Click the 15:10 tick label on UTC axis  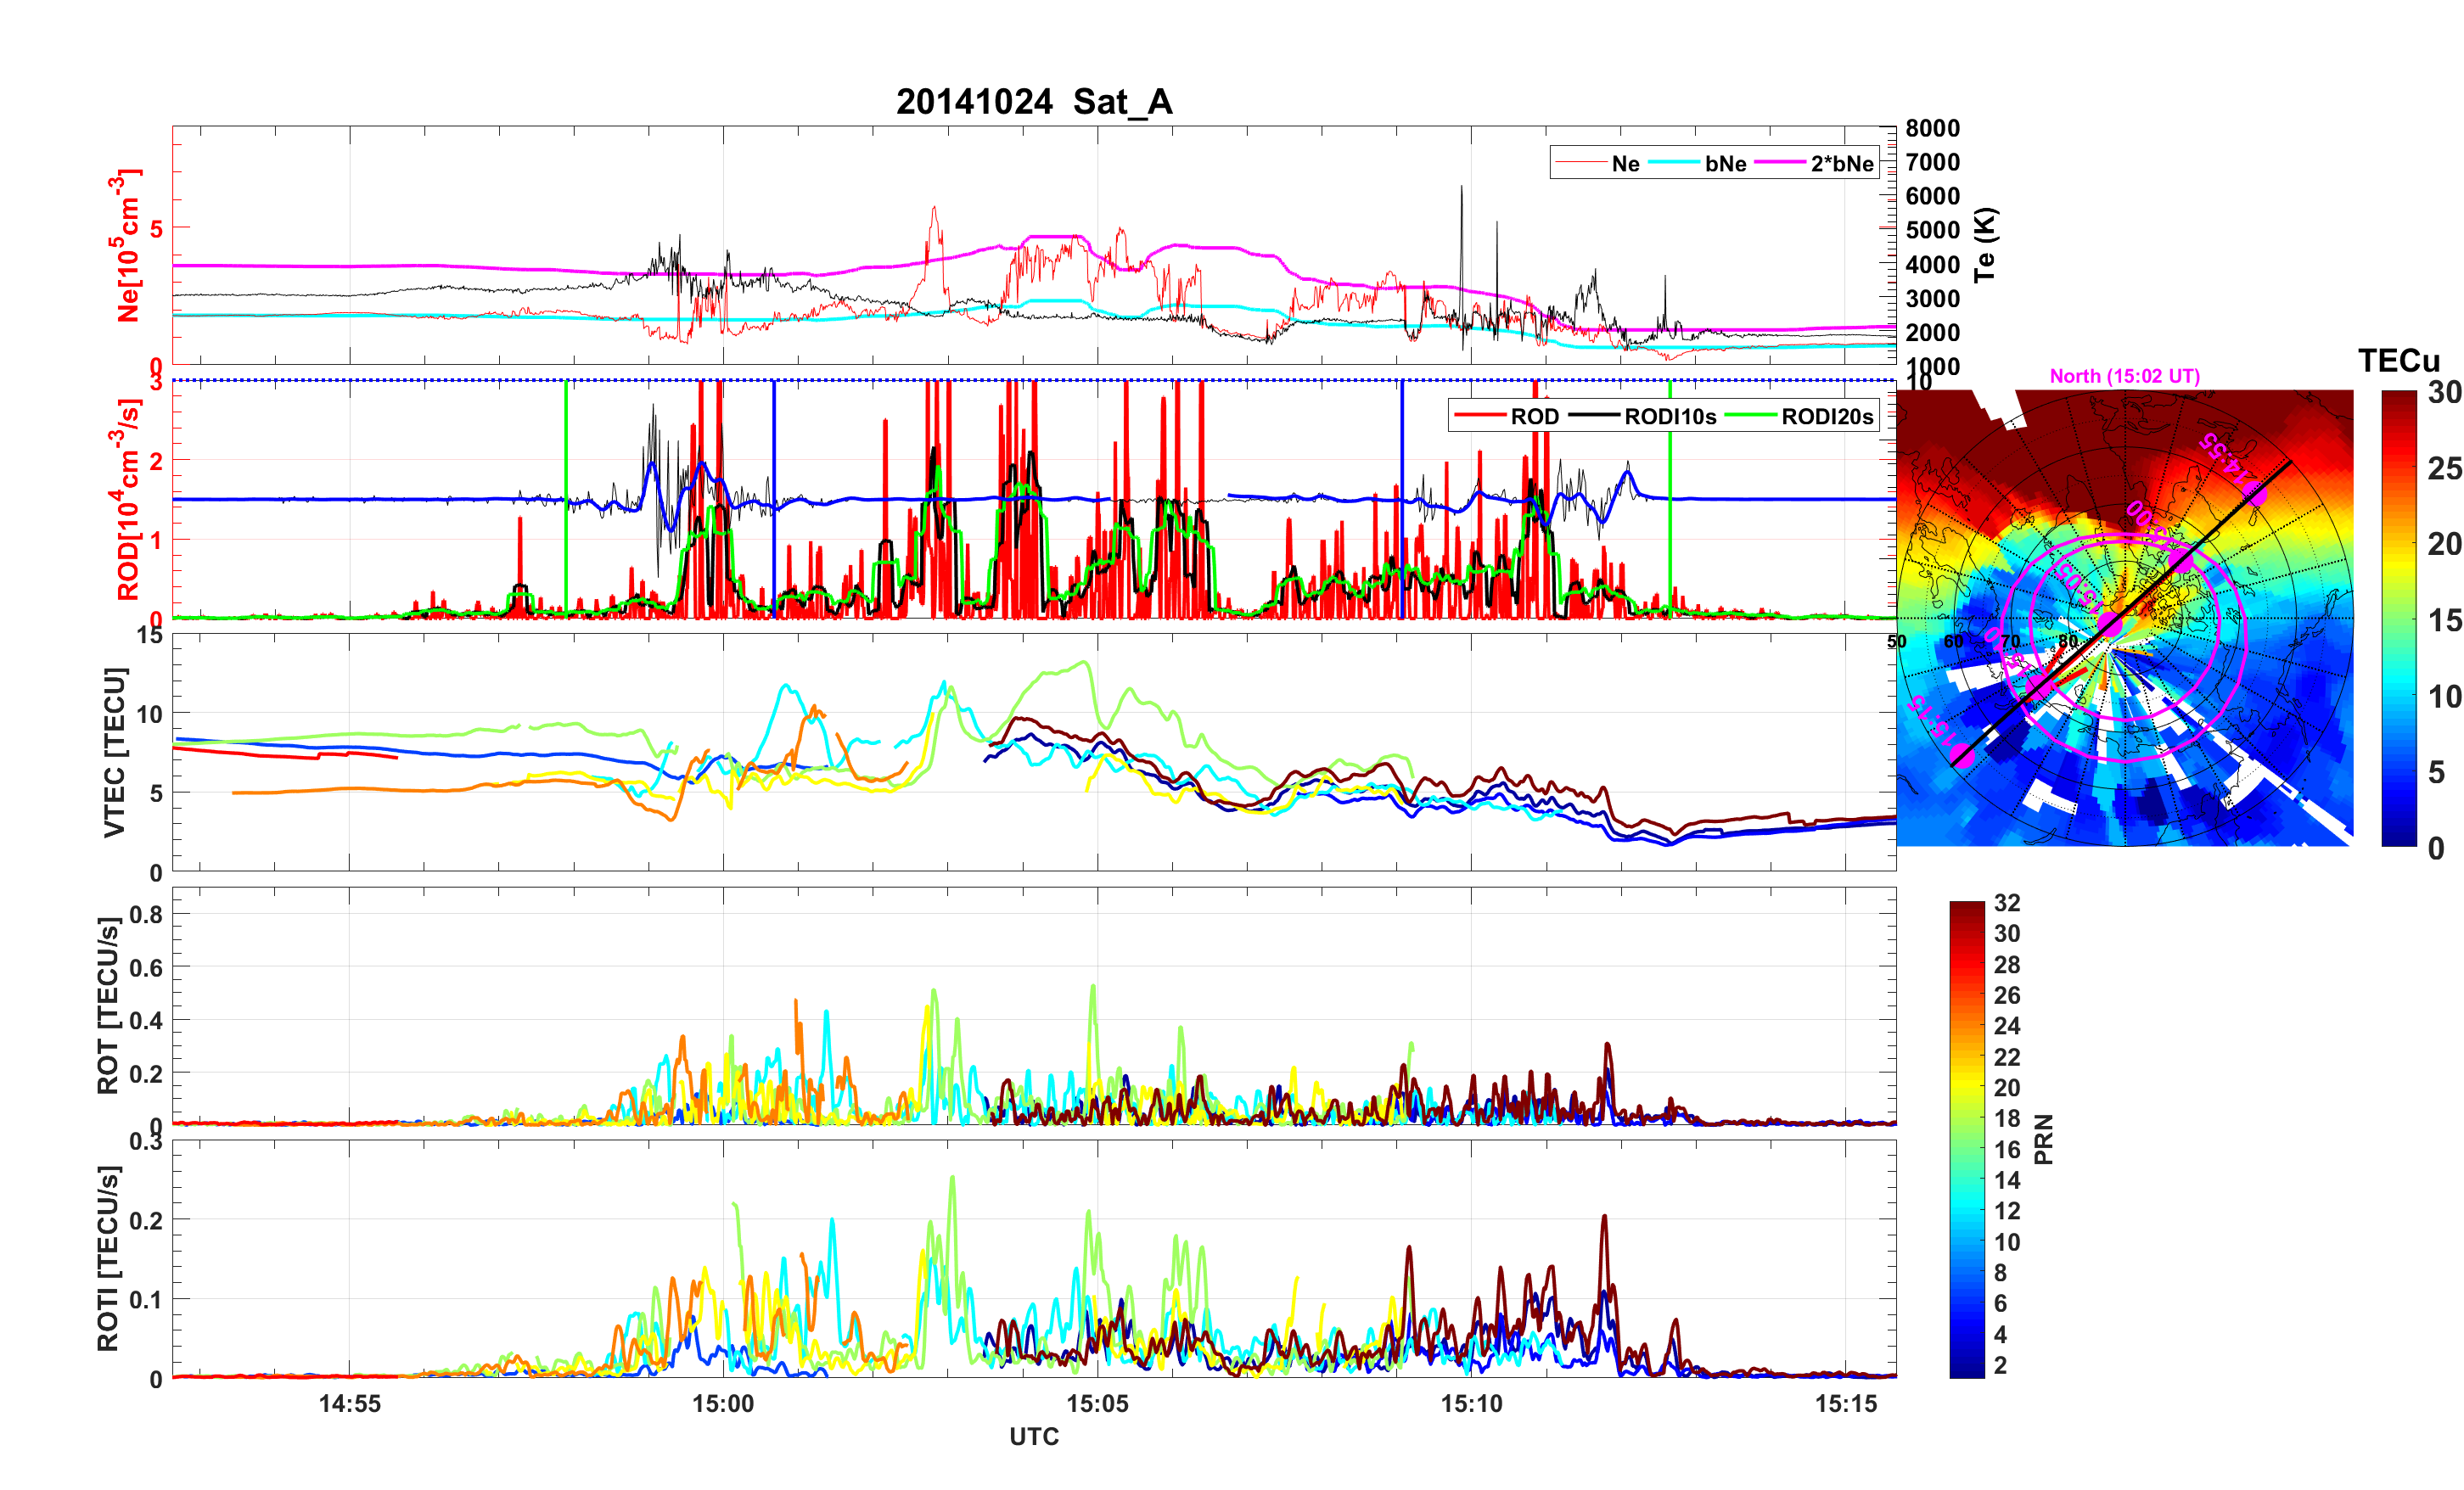[1471, 1403]
